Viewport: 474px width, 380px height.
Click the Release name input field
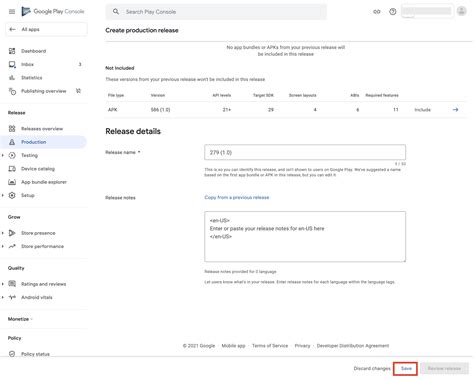[305, 152]
